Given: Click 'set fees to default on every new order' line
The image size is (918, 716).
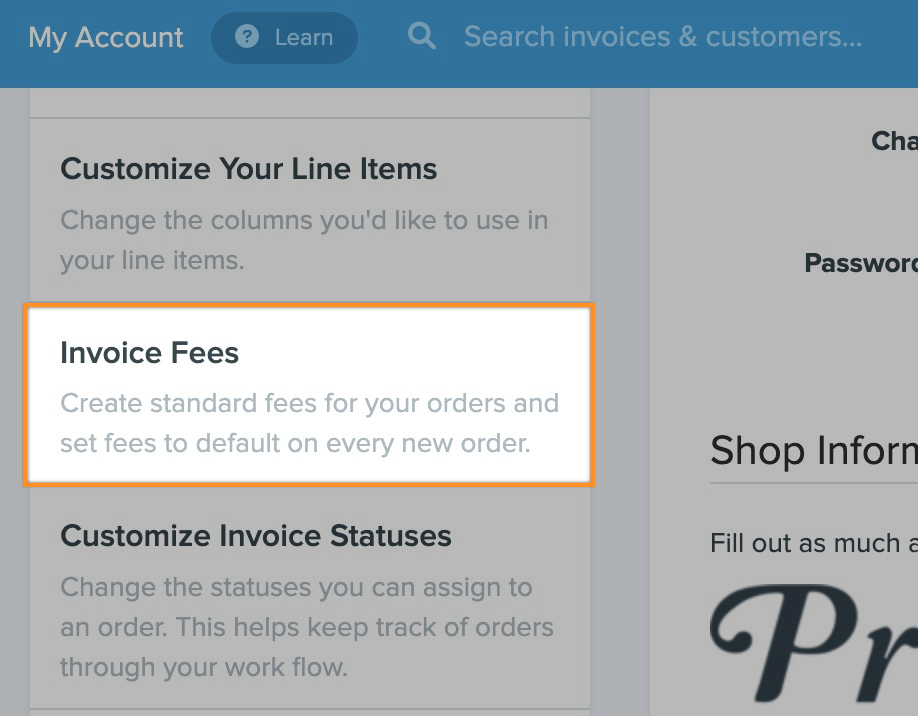Looking at the screenshot, I should click(295, 443).
